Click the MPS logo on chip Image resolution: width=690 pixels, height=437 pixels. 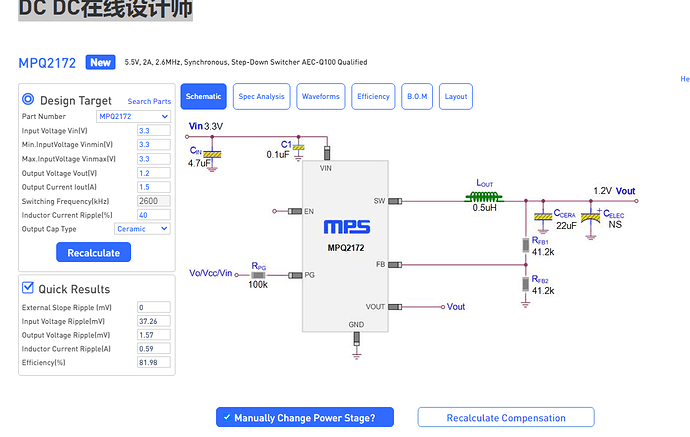click(x=347, y=227)
